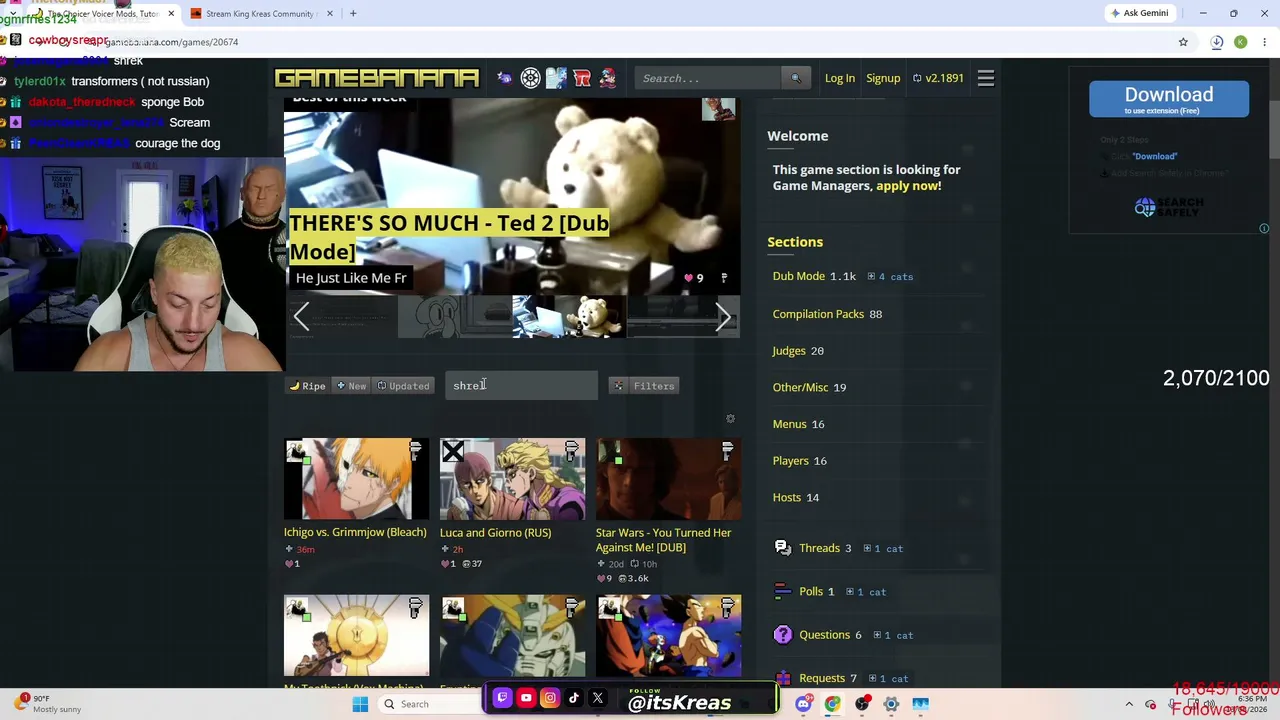Screen dimensions: 1280x720
Task: Expand the Polls 1 cat list
Action: (866, 592)
